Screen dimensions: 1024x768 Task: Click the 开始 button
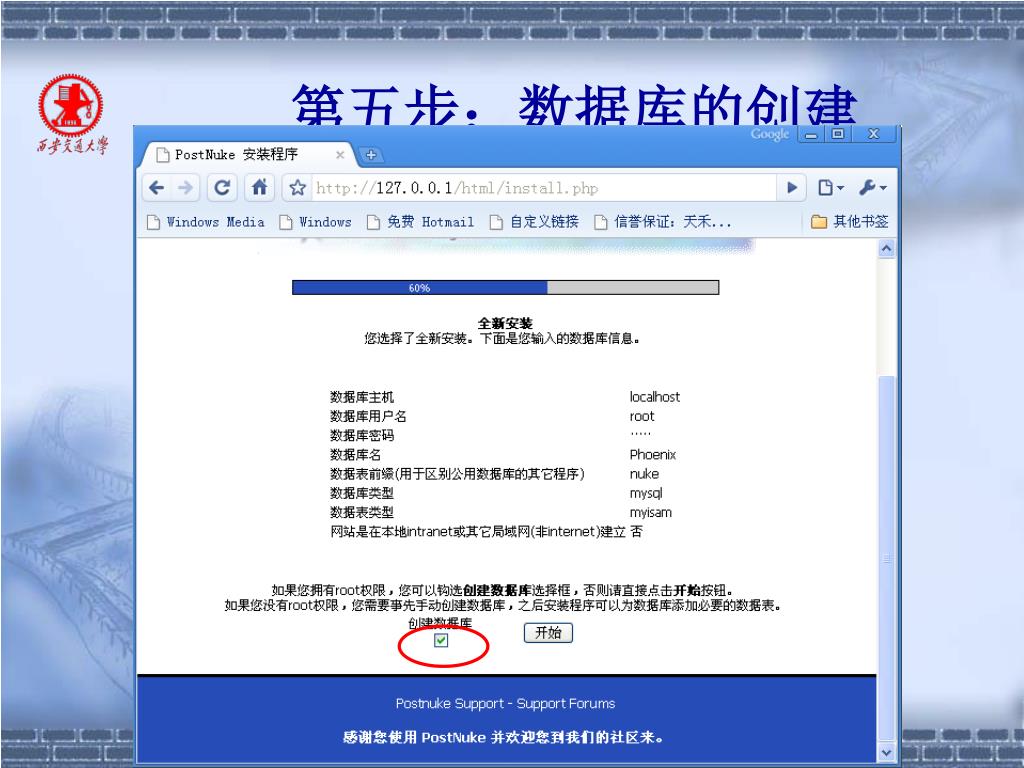pyautogui.click(x=548, y=633)
